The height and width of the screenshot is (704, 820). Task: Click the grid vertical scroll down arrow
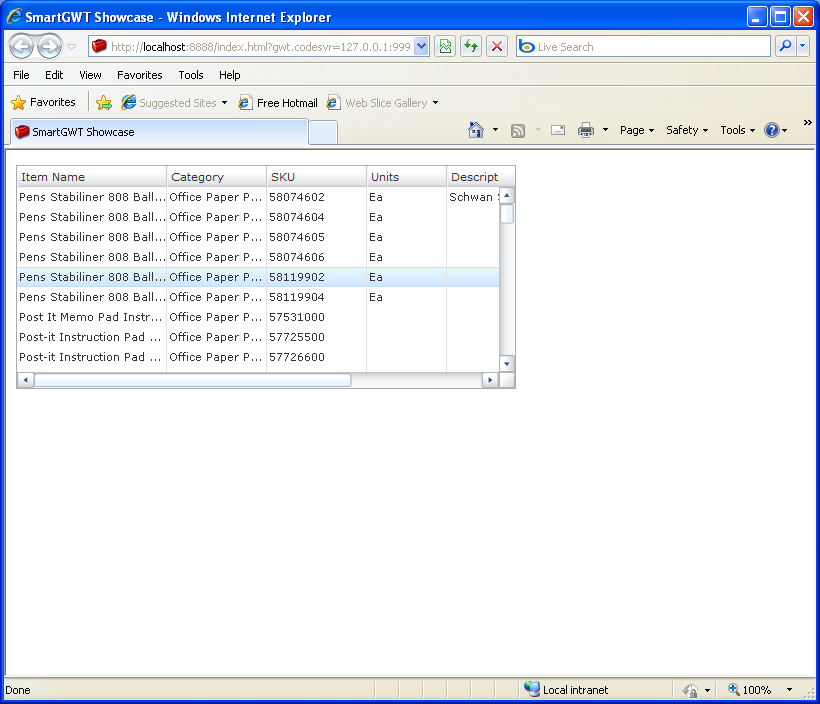[x=507, y=364]
